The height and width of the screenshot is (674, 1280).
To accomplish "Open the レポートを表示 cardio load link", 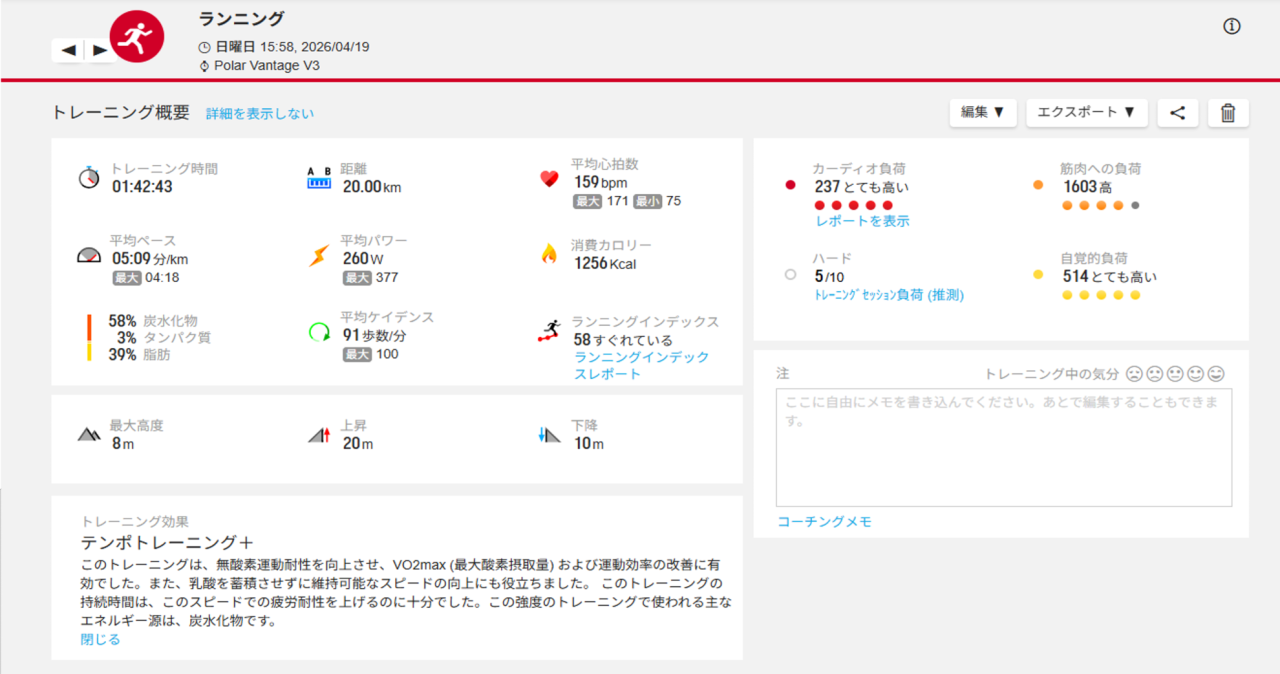I will [x=861, y=221].
